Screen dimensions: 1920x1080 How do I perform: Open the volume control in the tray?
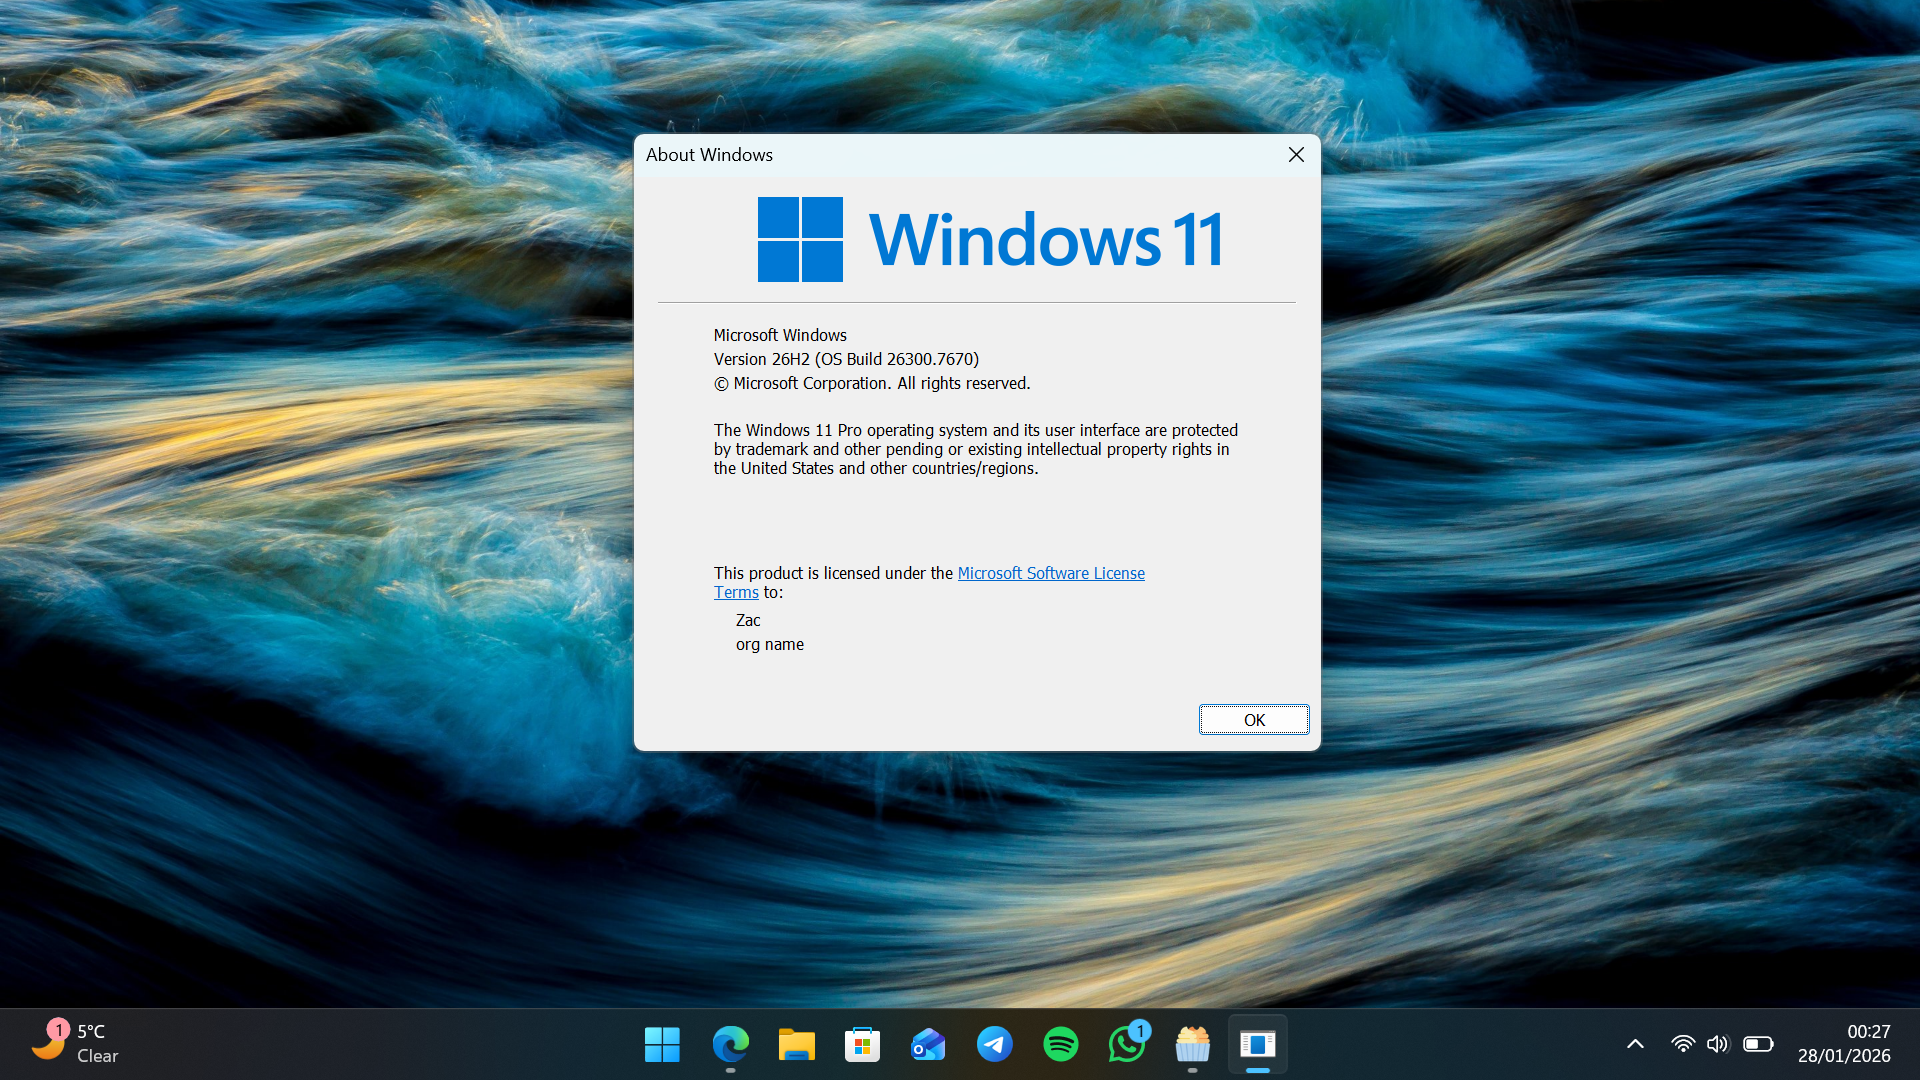1719,1043
